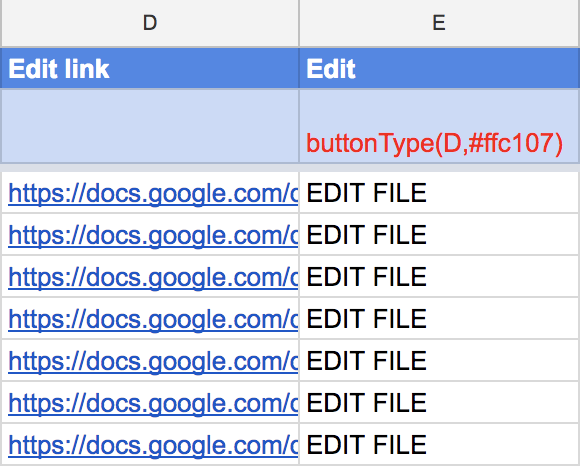The height and width of the screenshot is (466, 580).
Task: Click the fourth EDIT FILE cell
Action: coord(439,318)
